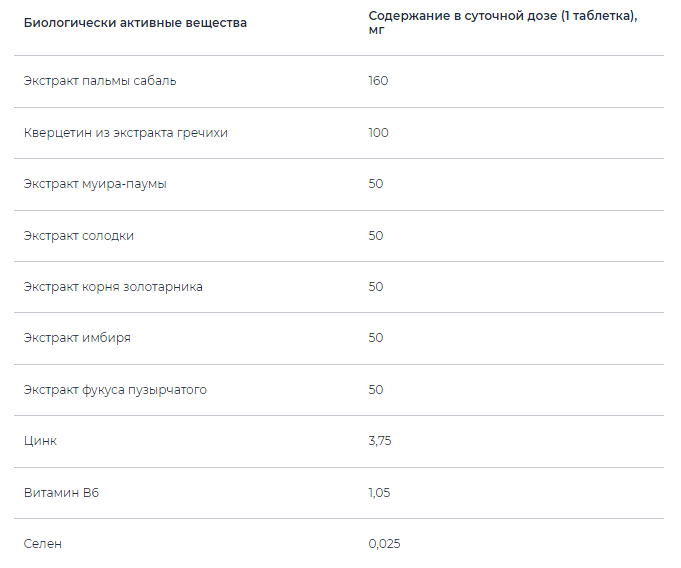681x568 pixels.
Task: Select the "Экстракт муира-паумы" row label
Action: point(95,184)
